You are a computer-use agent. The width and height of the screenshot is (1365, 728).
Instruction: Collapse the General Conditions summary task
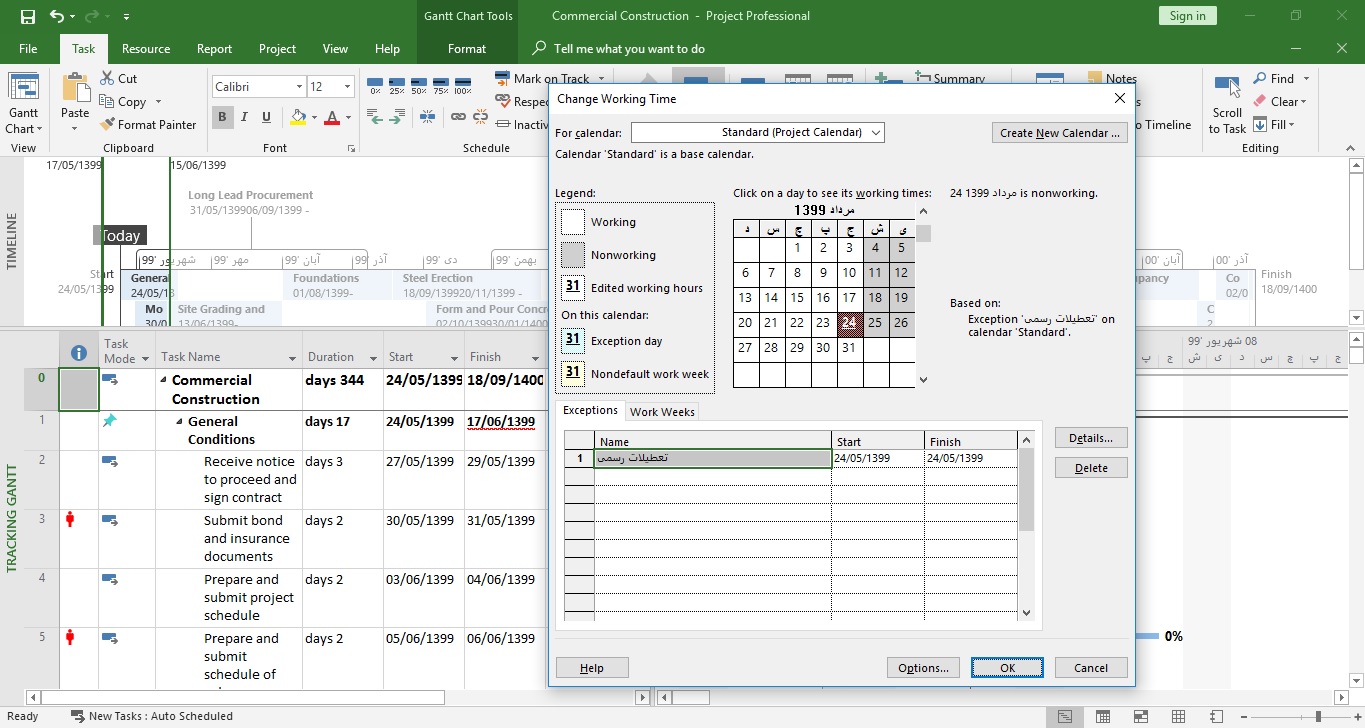pos(179,422)
